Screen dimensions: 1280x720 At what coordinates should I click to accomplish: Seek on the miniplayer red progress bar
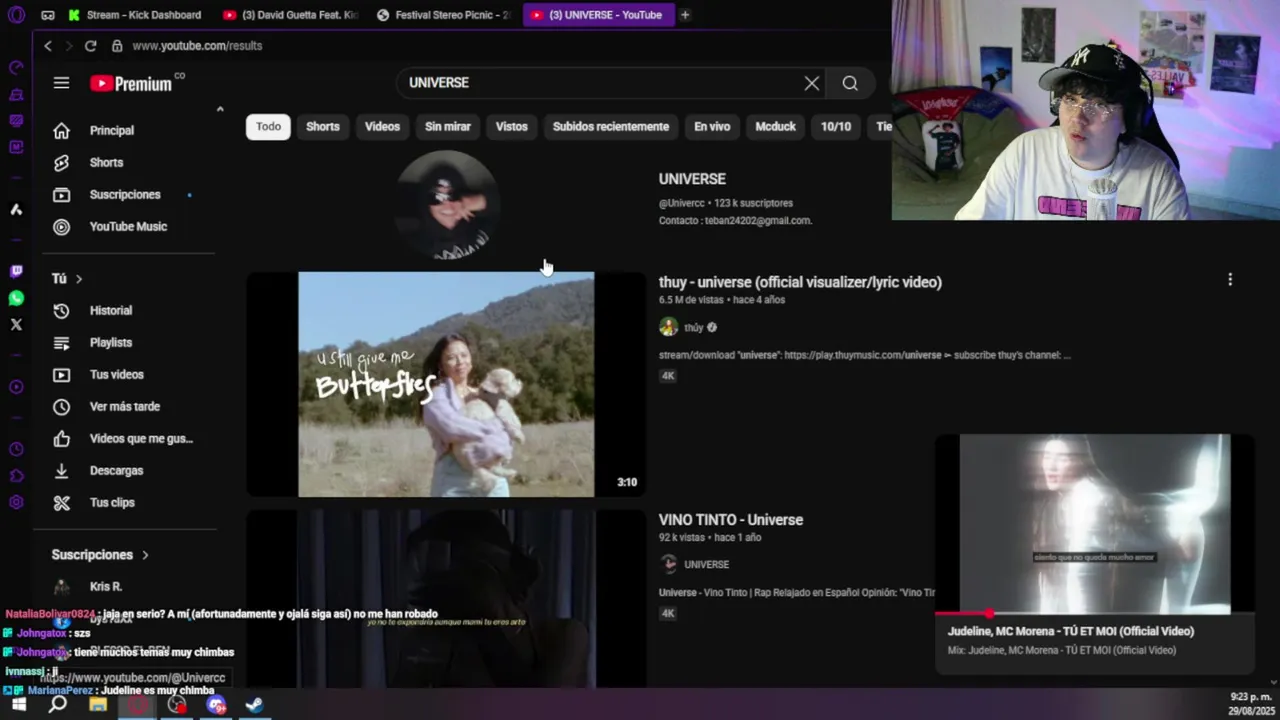[x=1094, y=613]
